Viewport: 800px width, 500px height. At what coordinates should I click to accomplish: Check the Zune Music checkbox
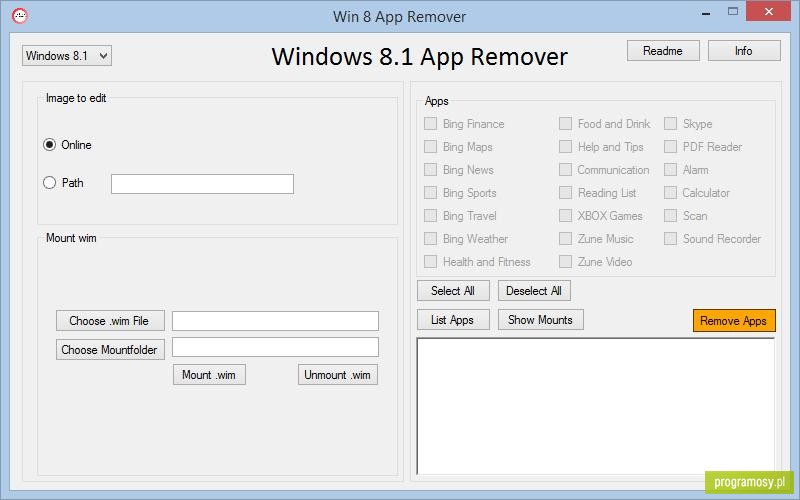(x=565, y=238)
